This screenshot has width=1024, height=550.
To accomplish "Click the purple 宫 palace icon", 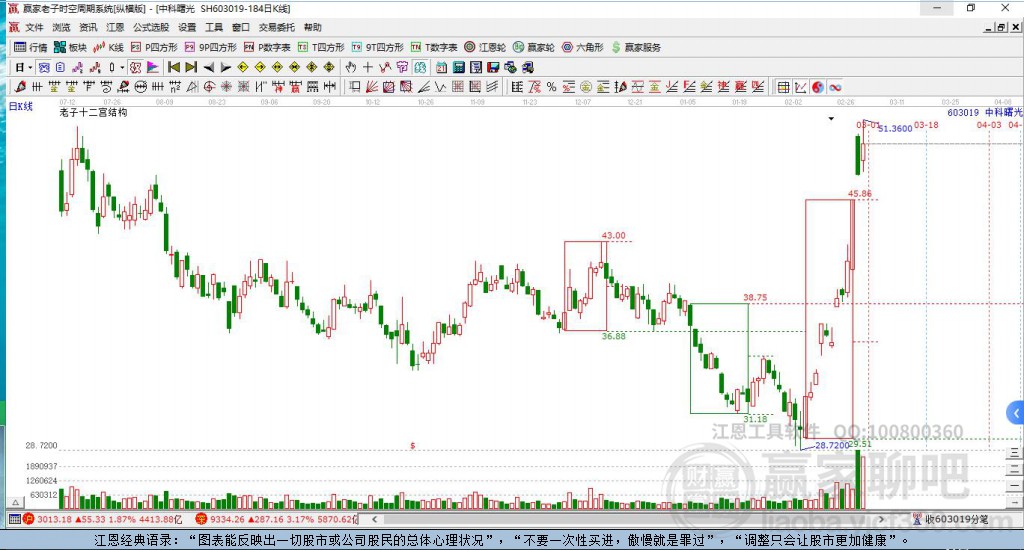I will tap(402, 67).
